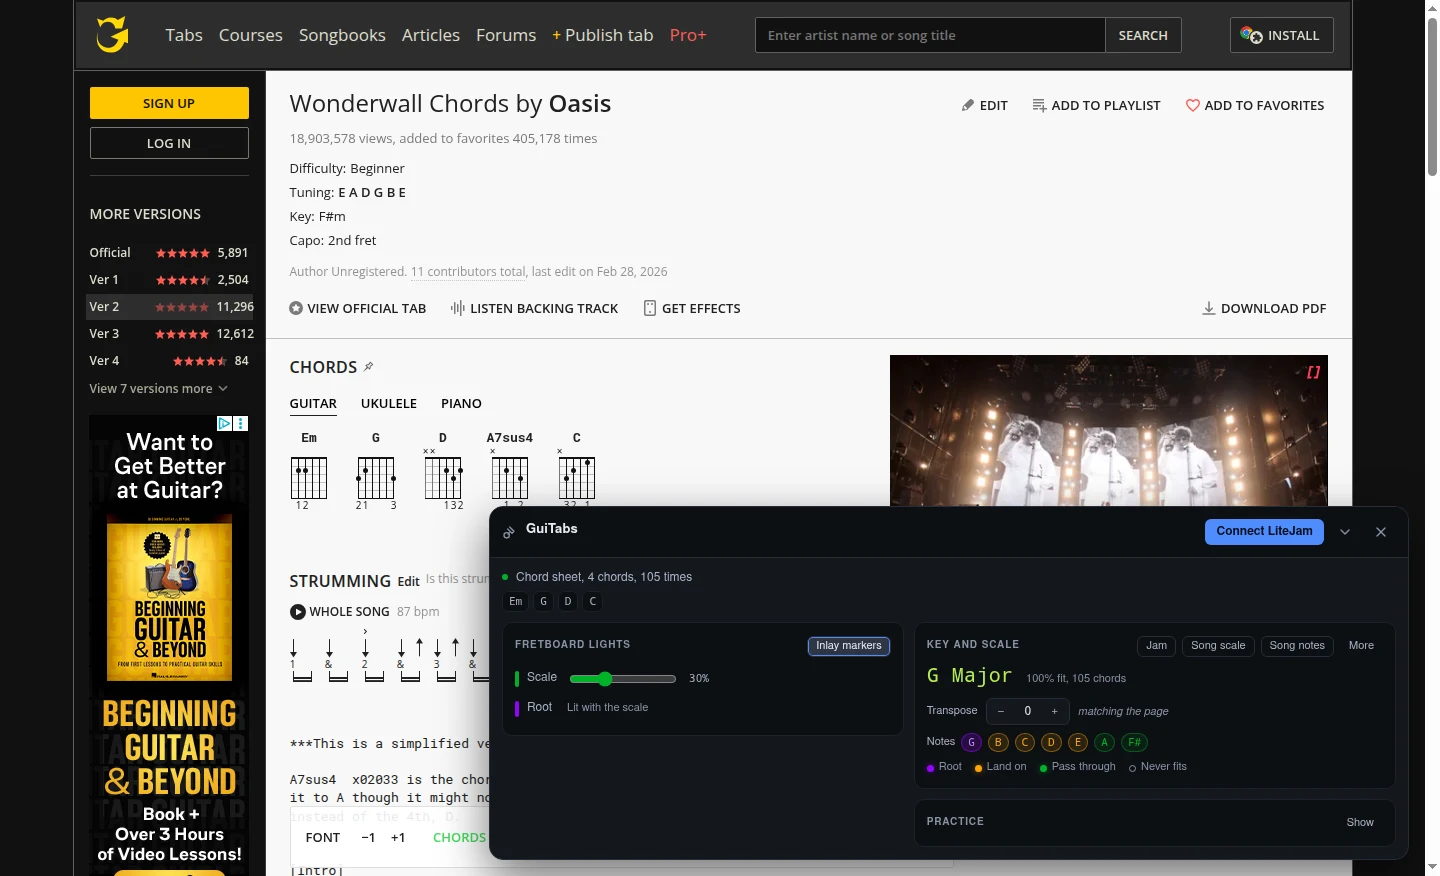Increase font size with +1
Image resolution: width=1440 pixels, height=876 pixels.
pyautogui.click(x=398, y=838)
